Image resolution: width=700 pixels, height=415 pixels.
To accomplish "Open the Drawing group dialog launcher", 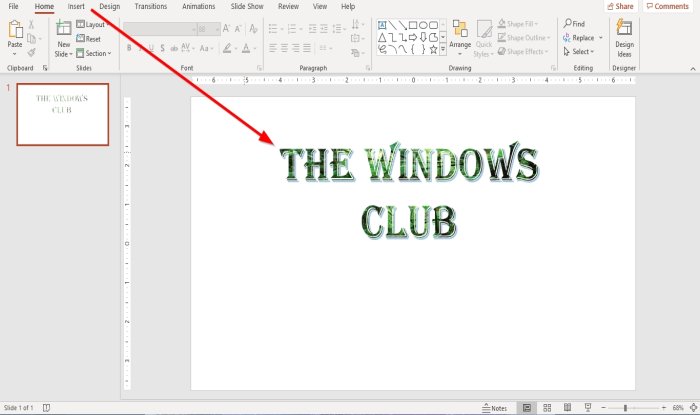I will coord(554,68).
